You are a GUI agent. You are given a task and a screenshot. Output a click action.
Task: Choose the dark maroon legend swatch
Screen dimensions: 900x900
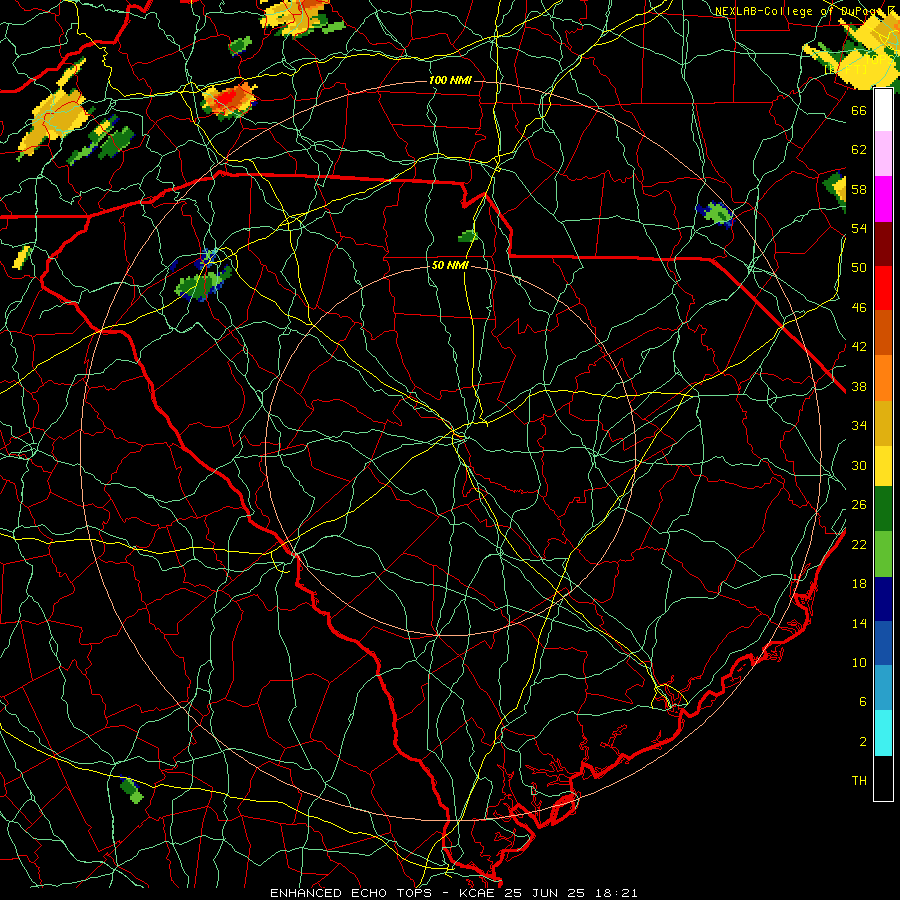pyautogui.click(x=883, y=244)
